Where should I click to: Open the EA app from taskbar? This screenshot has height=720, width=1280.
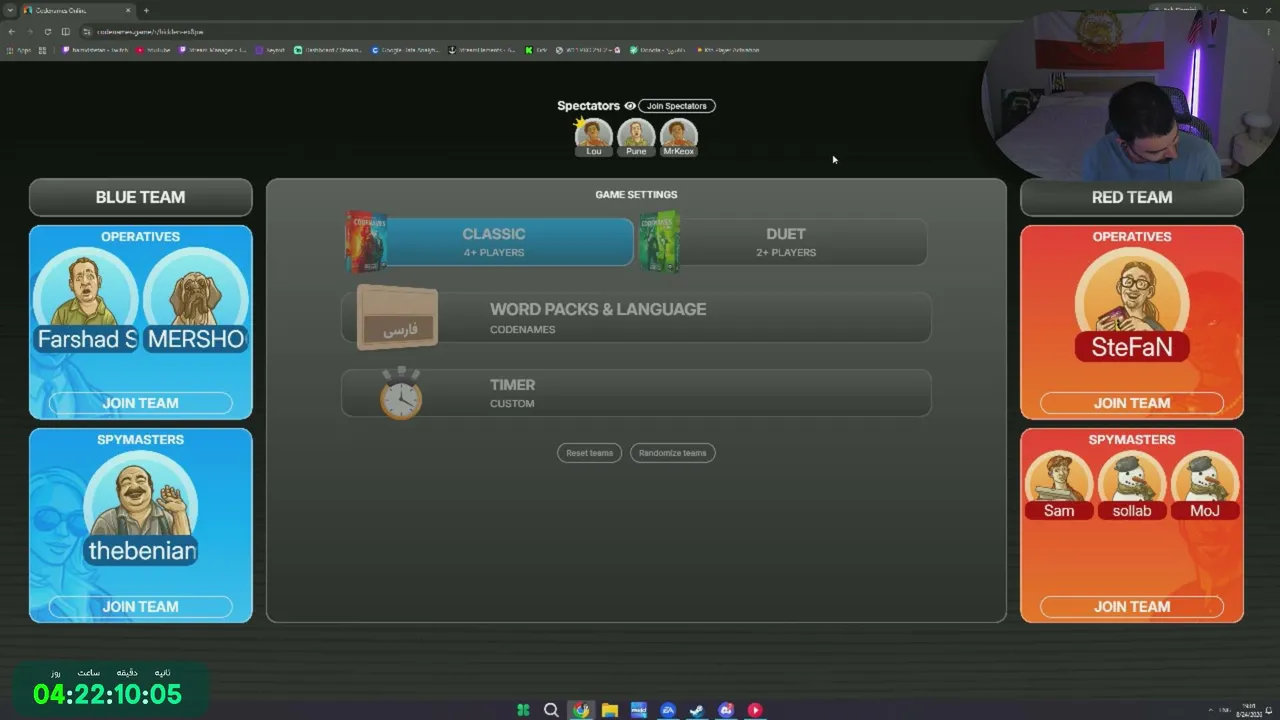pos(668,710)
